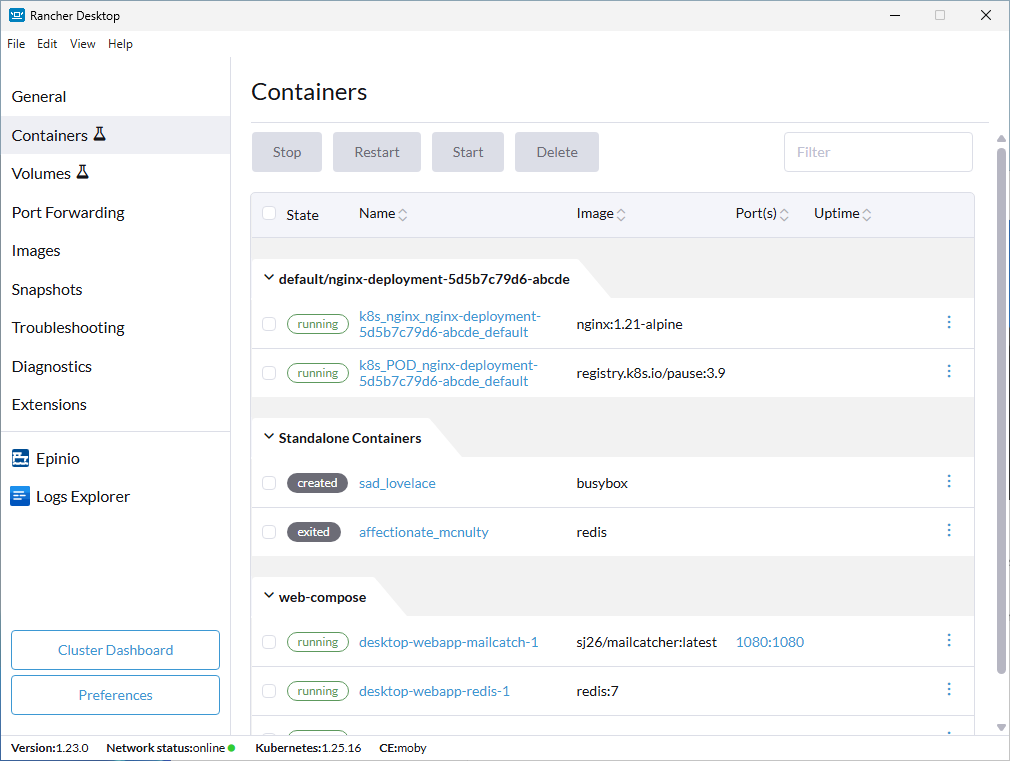Open actions menu for affectionate_mcnulty container
1010x761 pixels.
coord(949,530)
